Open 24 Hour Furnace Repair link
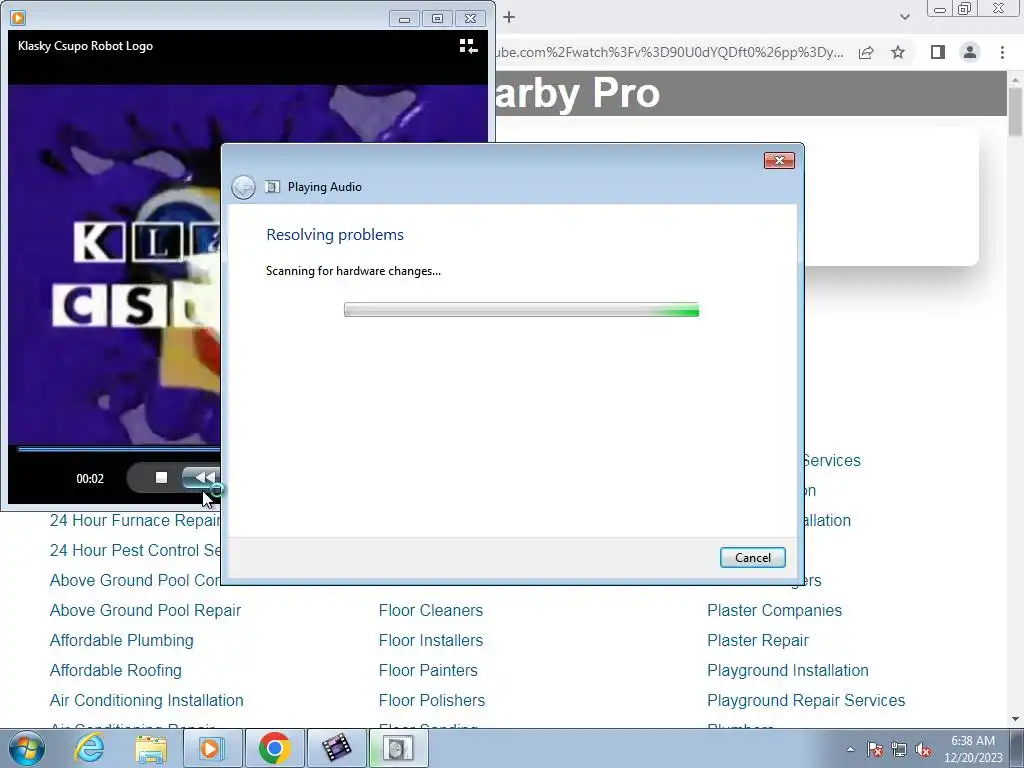This screenshot has height=768, width=1024. point(135,520)
